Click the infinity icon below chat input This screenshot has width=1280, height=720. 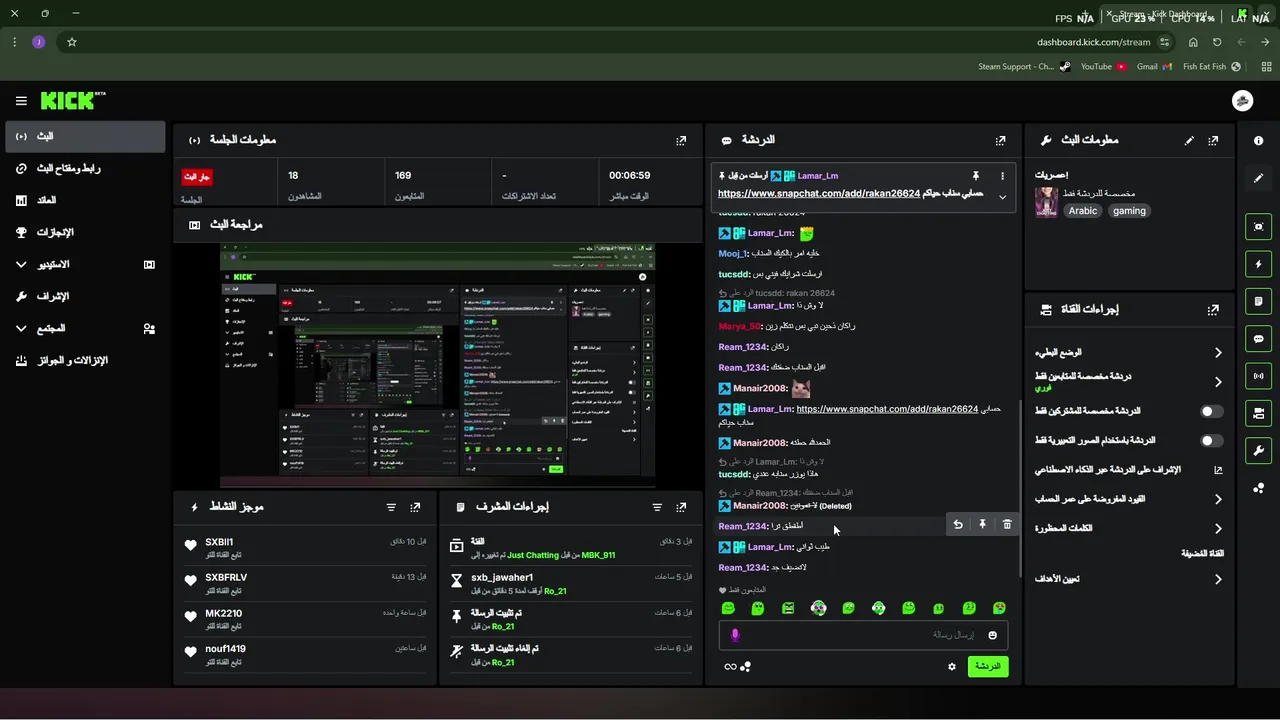730,667
